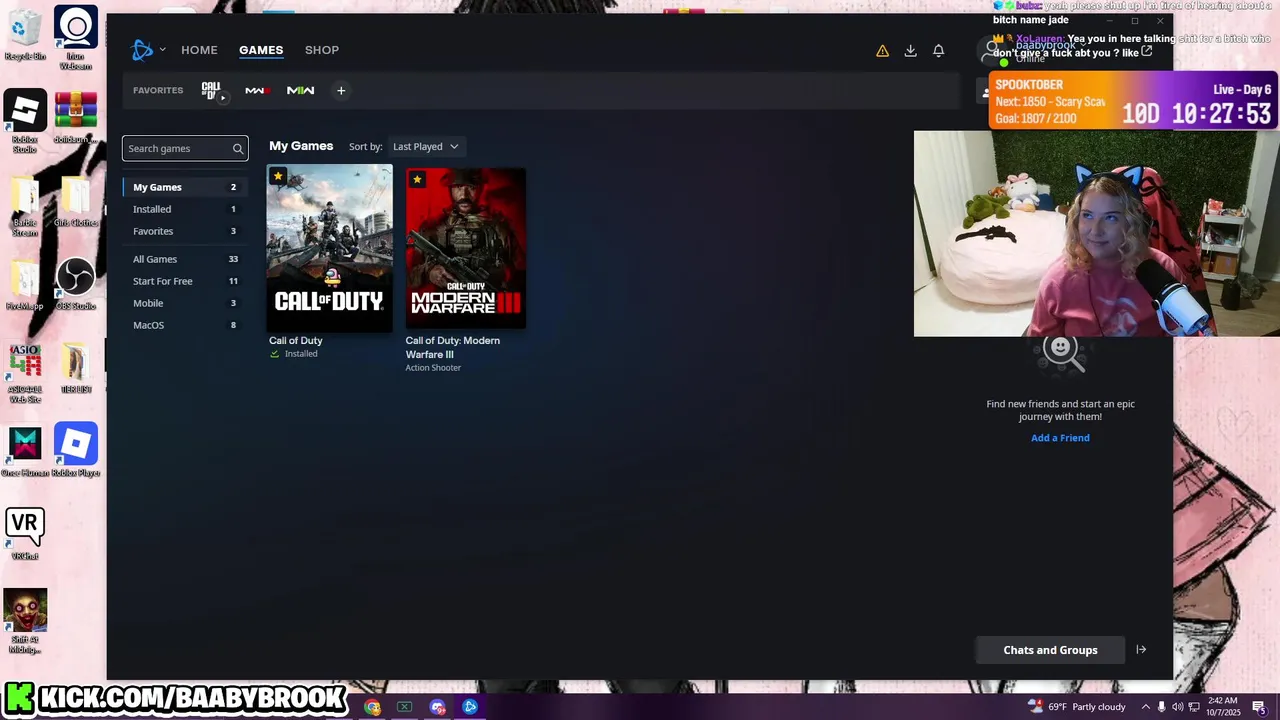Screen dimensions: 1280x720
Task: Open the Sort by Last Played dropdown
Action: [425, 147]
